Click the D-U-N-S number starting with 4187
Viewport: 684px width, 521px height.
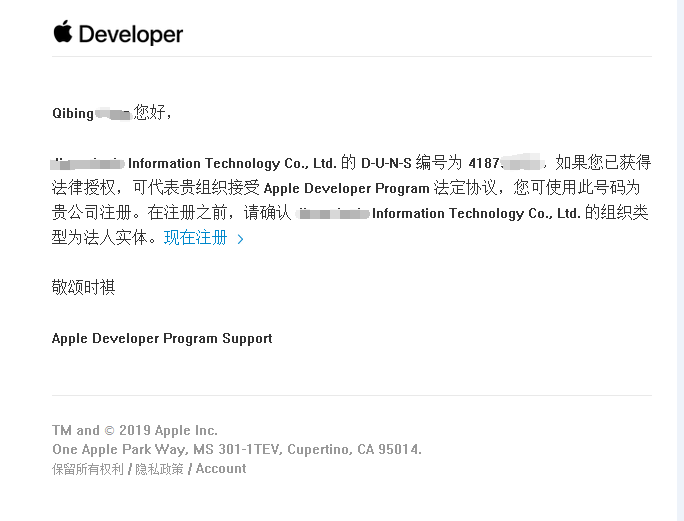(503, 163)
